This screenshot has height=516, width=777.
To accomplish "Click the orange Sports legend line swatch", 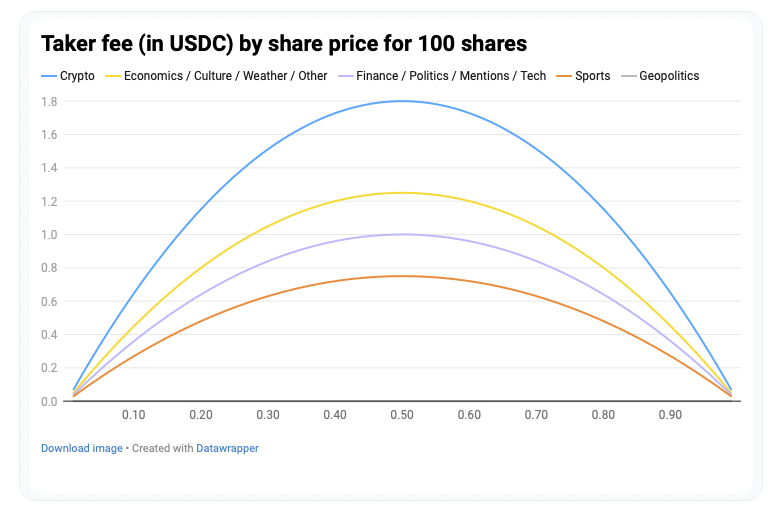I will click(x=563, y=76).
